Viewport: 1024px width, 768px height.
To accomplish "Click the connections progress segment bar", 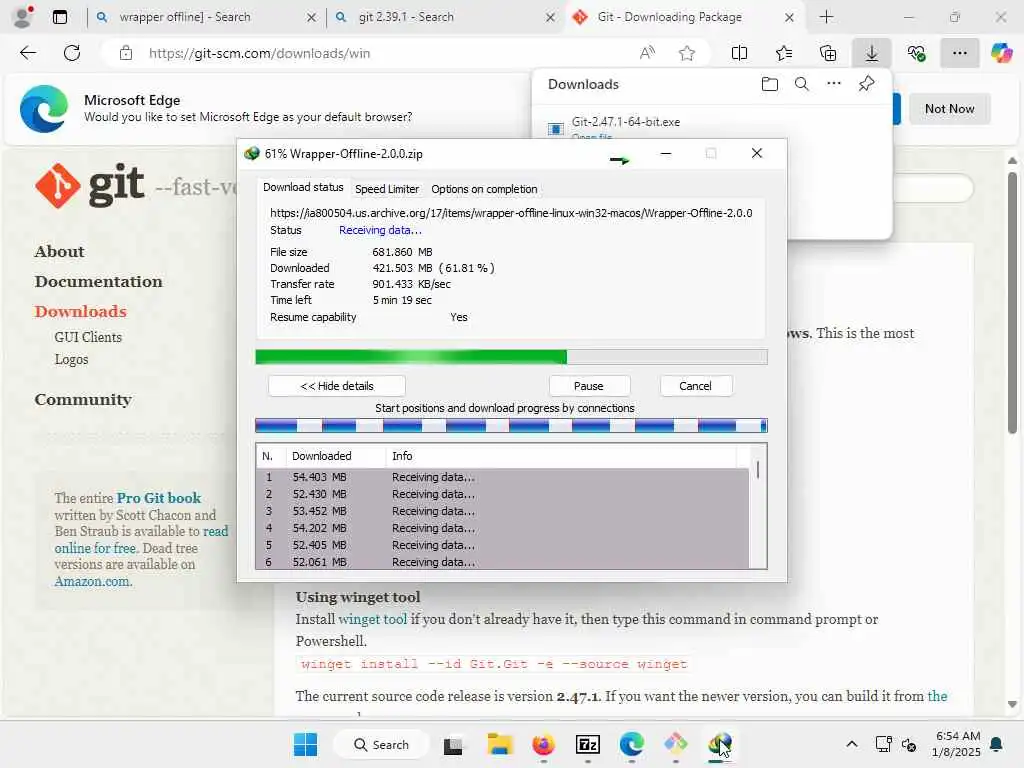I will [511, 426].
